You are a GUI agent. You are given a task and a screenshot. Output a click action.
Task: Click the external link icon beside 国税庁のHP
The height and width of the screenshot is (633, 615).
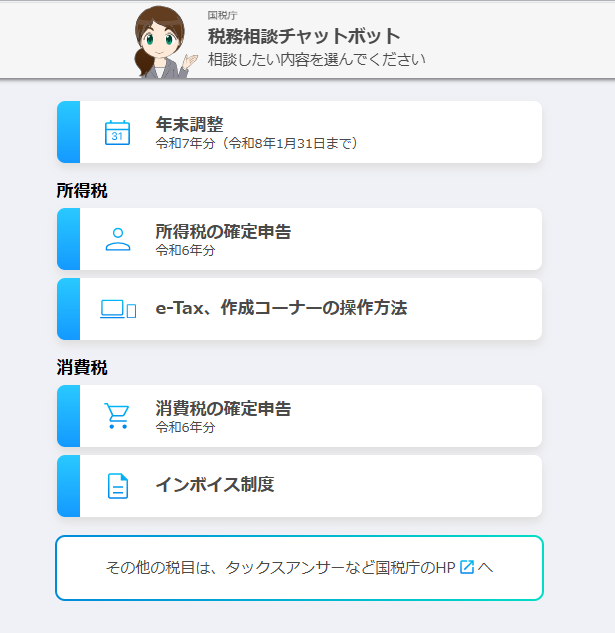[467, 568]
